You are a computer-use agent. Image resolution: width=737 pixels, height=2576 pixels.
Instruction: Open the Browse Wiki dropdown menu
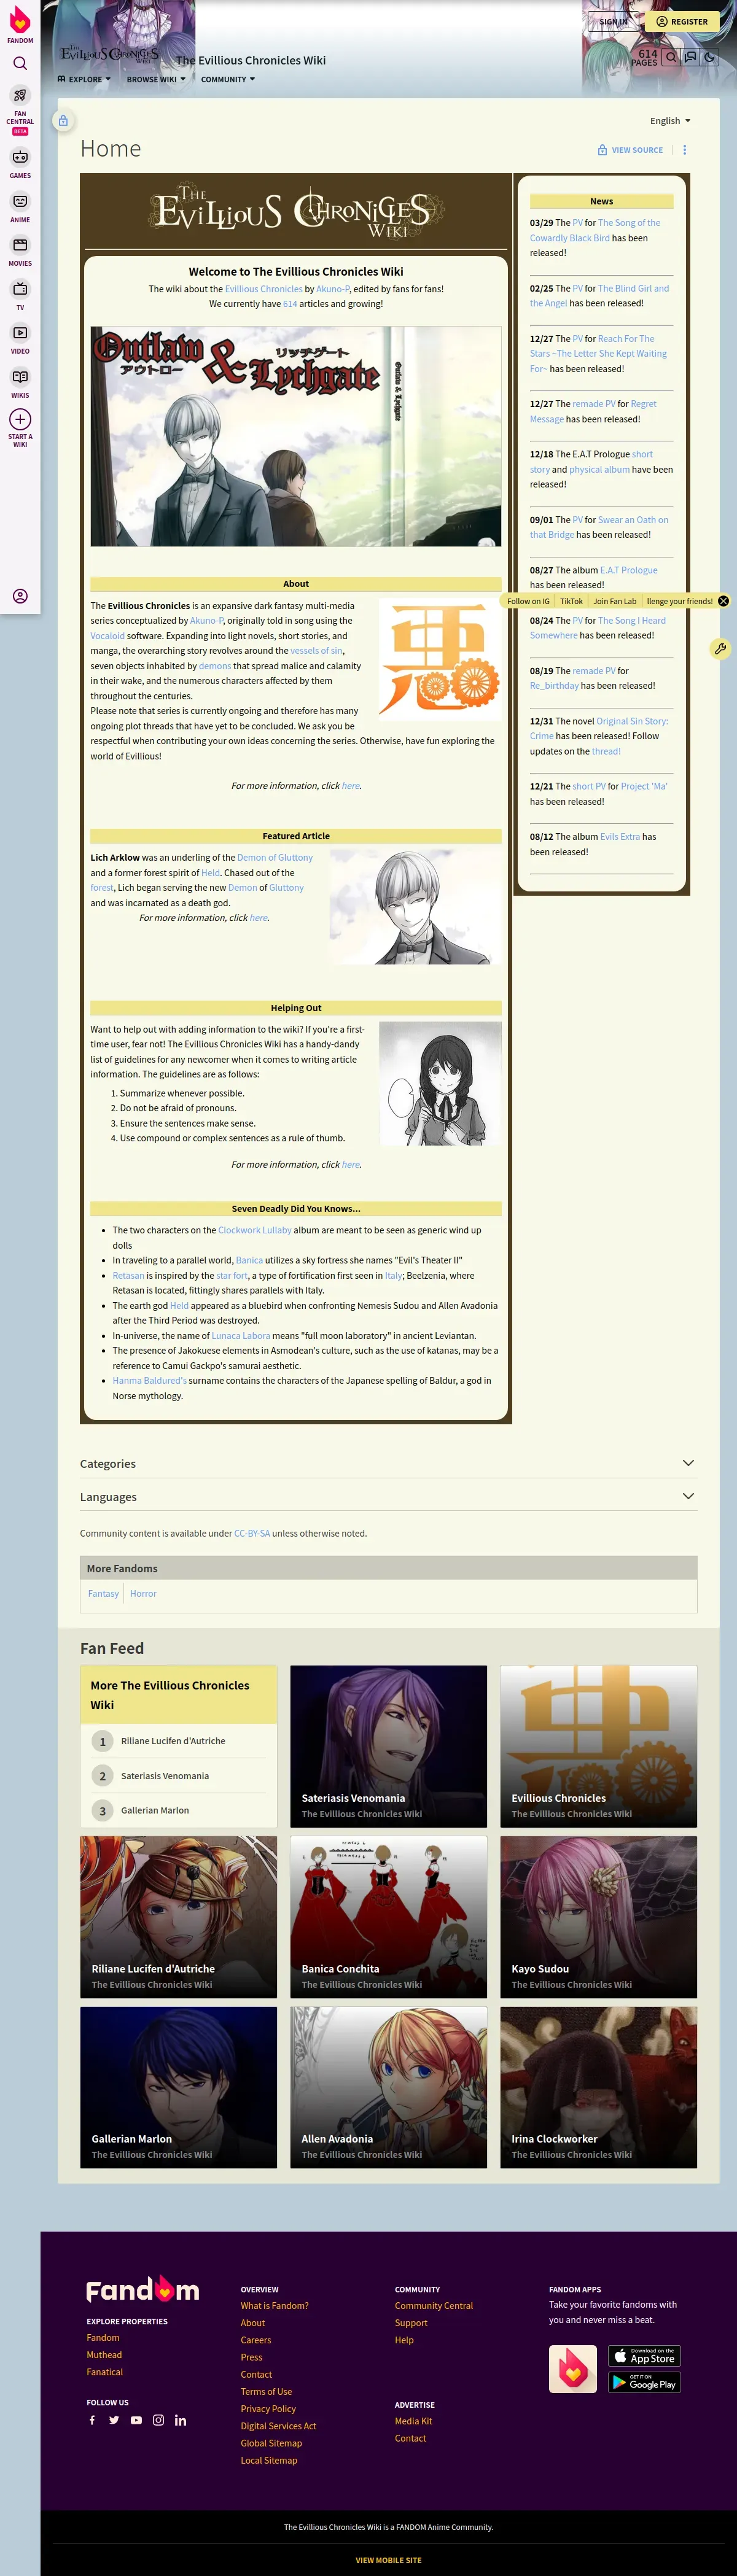click(x=156, y=79)
